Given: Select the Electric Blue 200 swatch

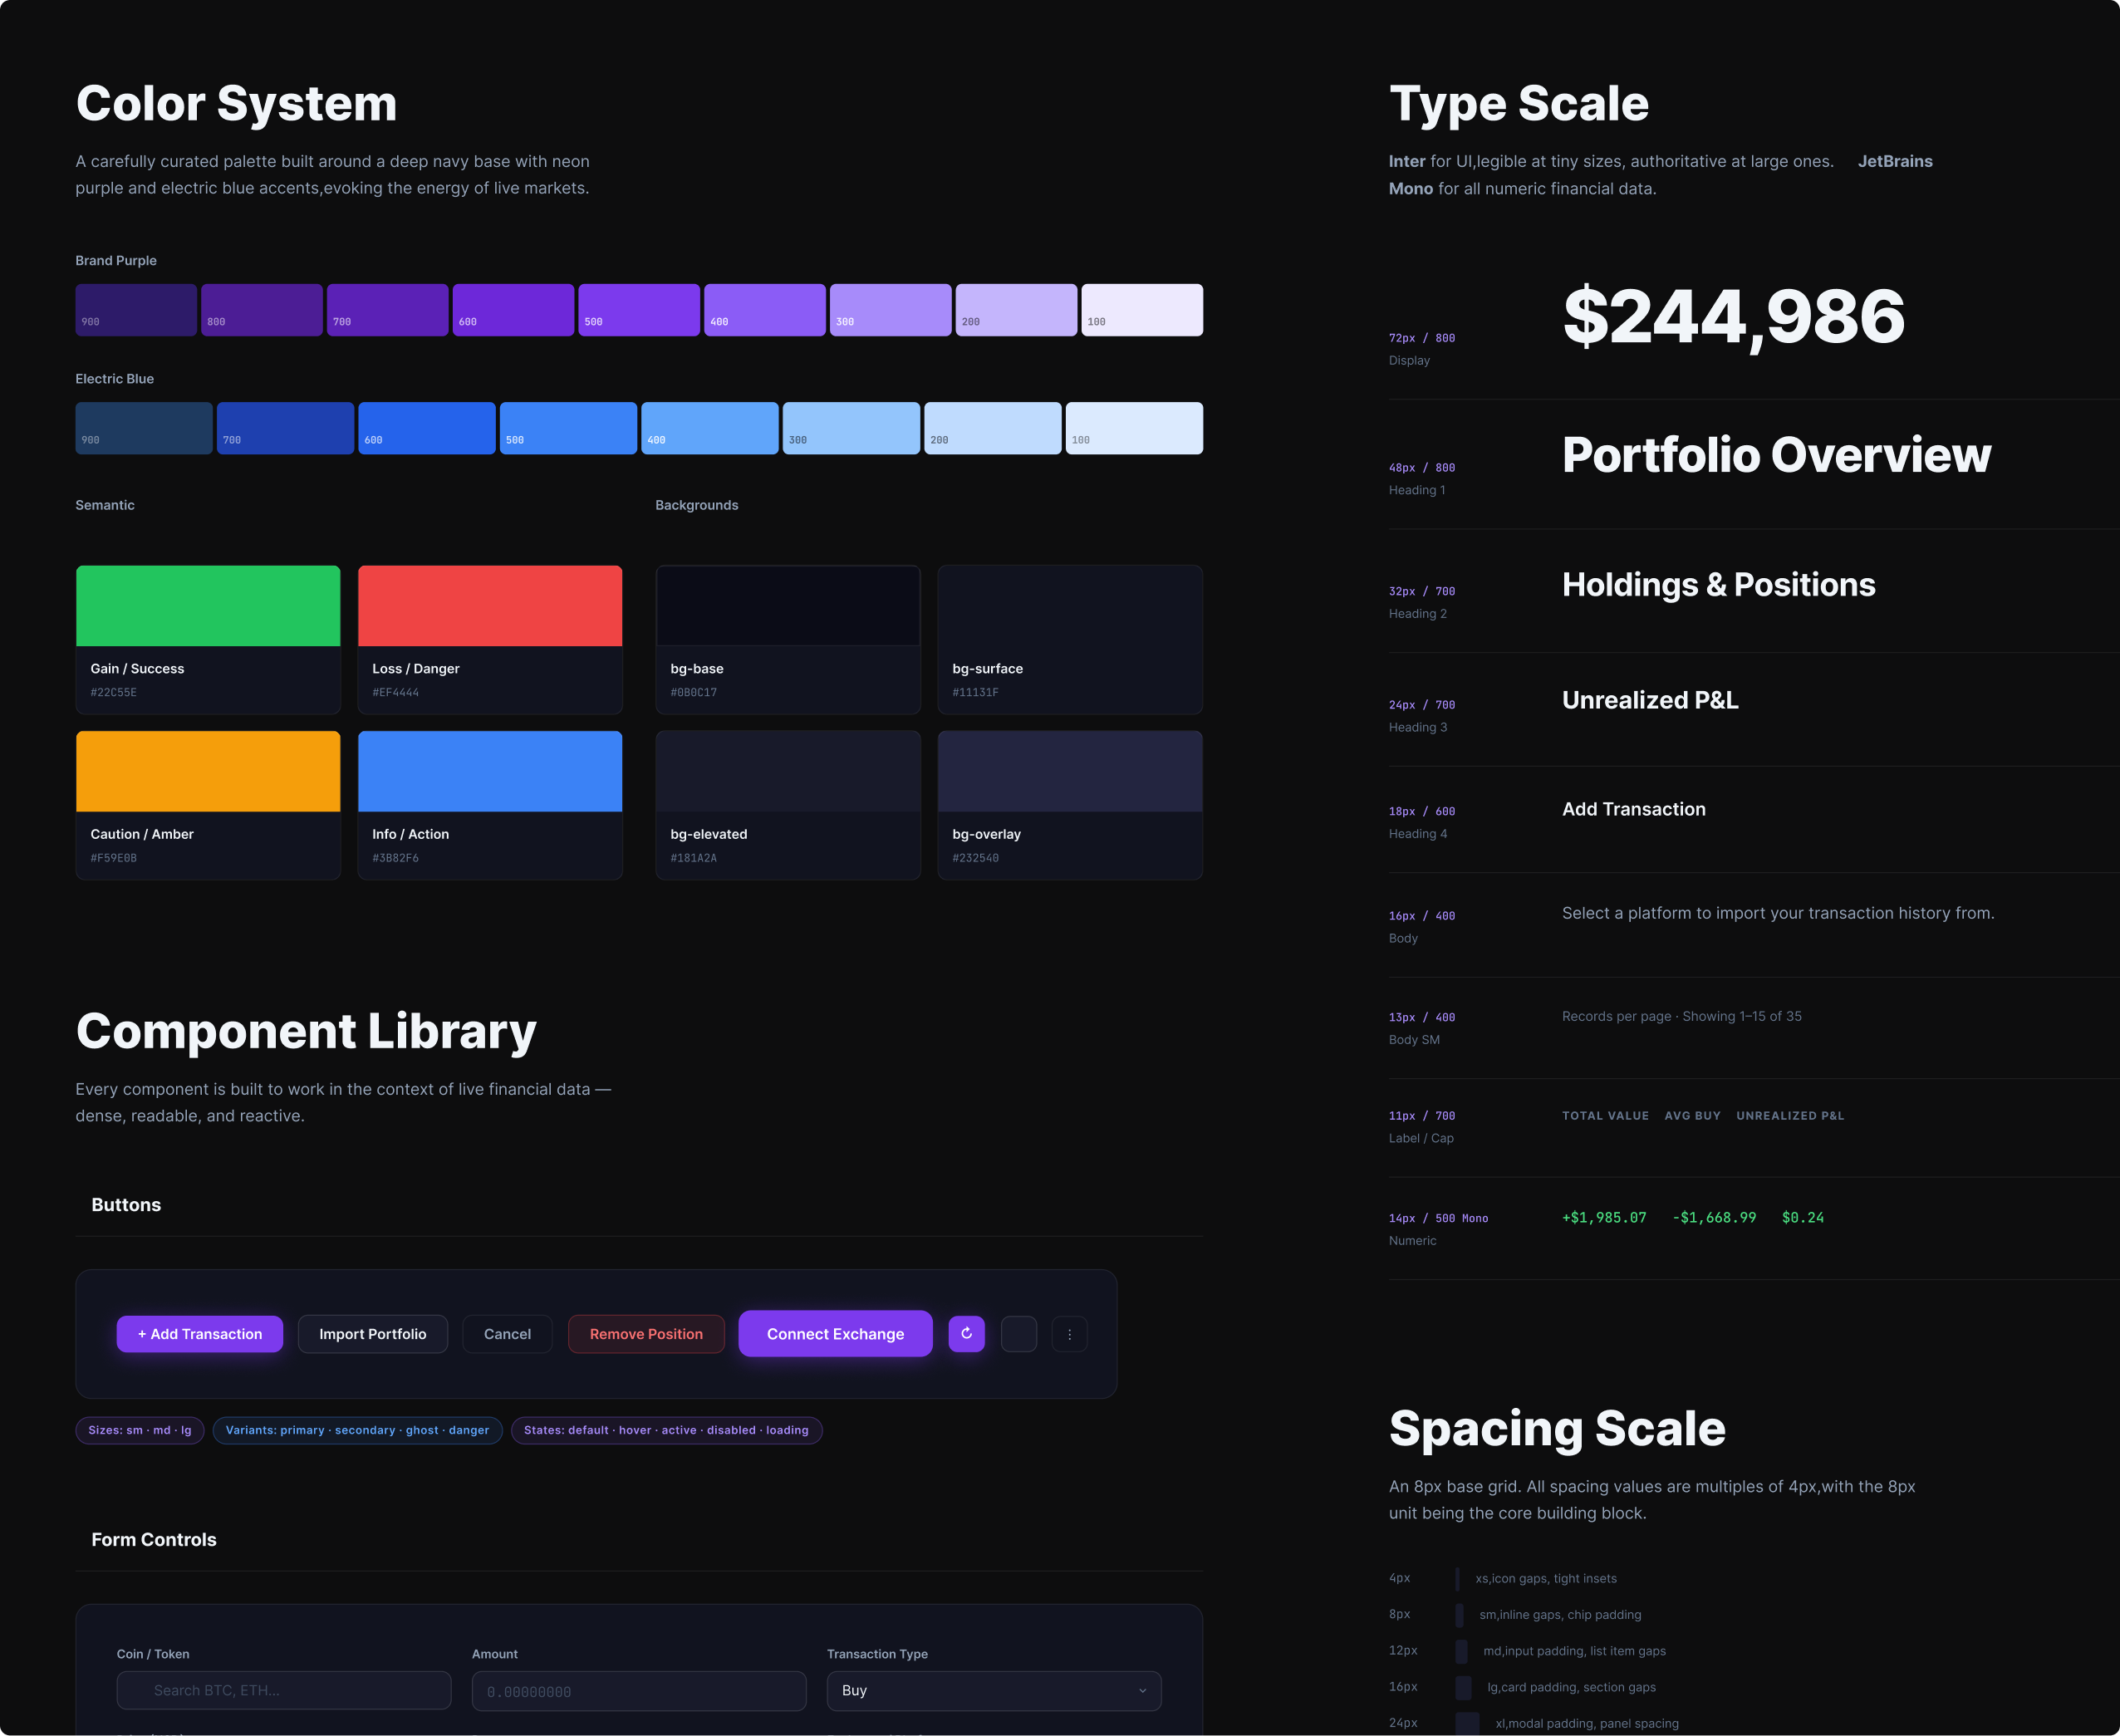Looking at the screenshot, I should 993,428.
